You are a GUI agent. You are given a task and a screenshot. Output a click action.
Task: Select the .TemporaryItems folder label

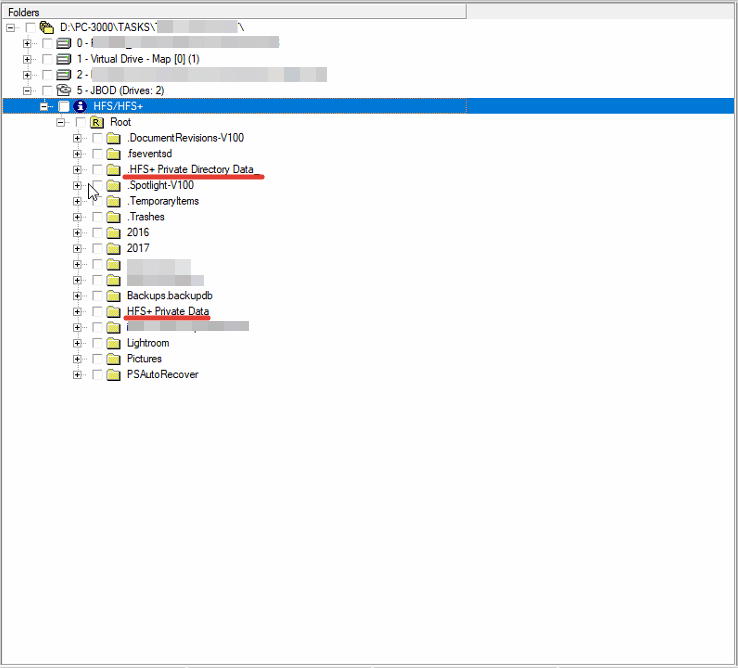pyautogui.click(x=162, y=201)
